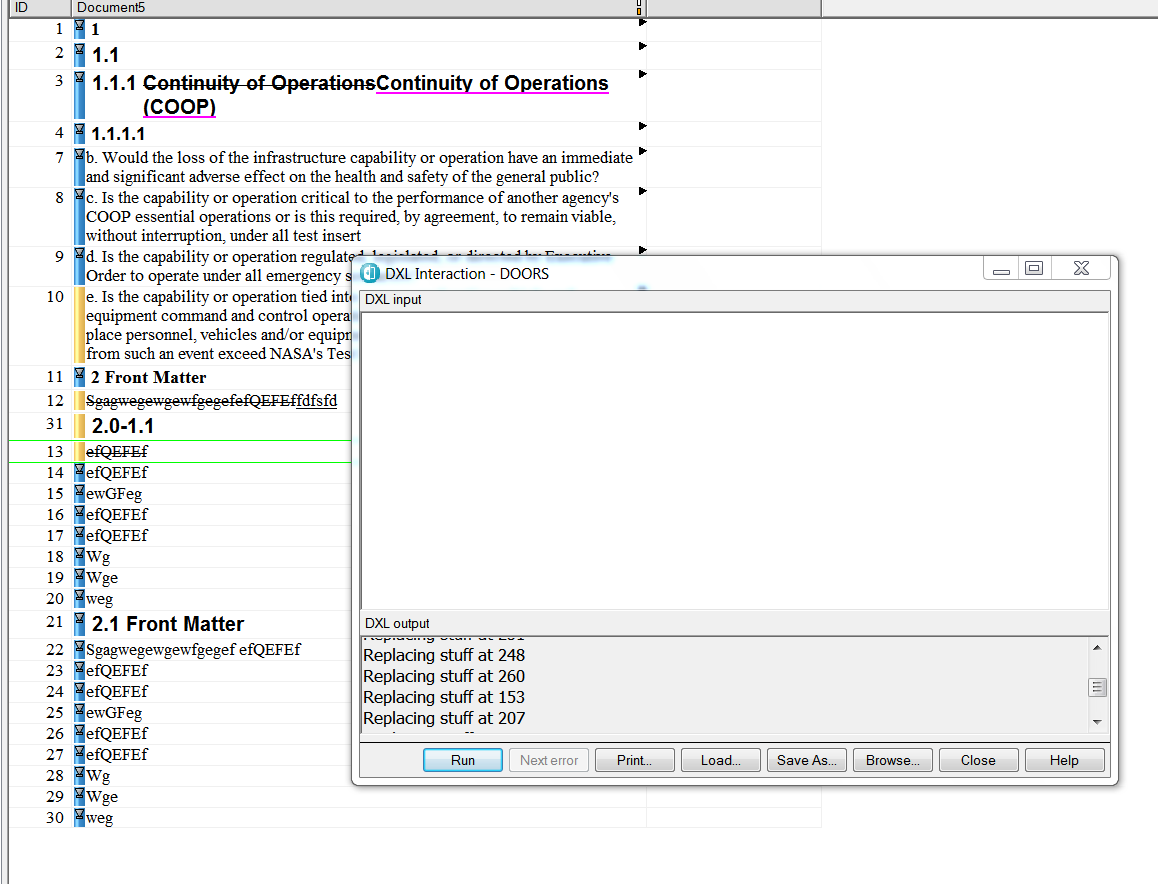Open the link arrow on row ID 1
Viewport: 1158px width, 884px height.
[x=642, y=22]
